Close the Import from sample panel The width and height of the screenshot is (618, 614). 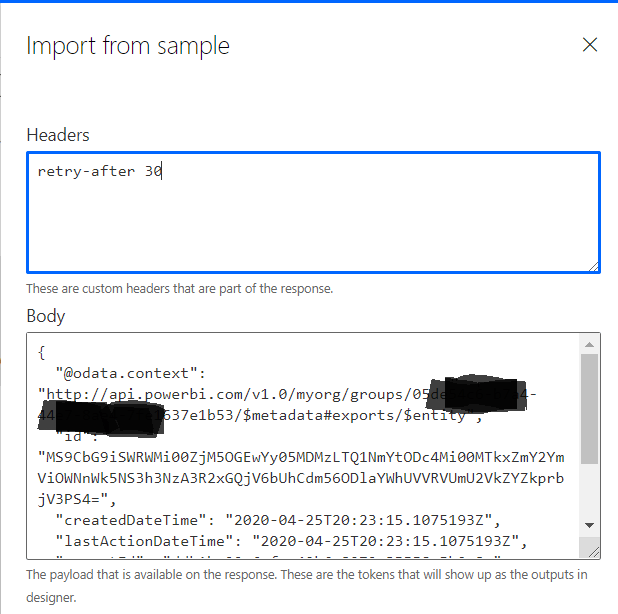pyautogui.click(x=590, y=45)
